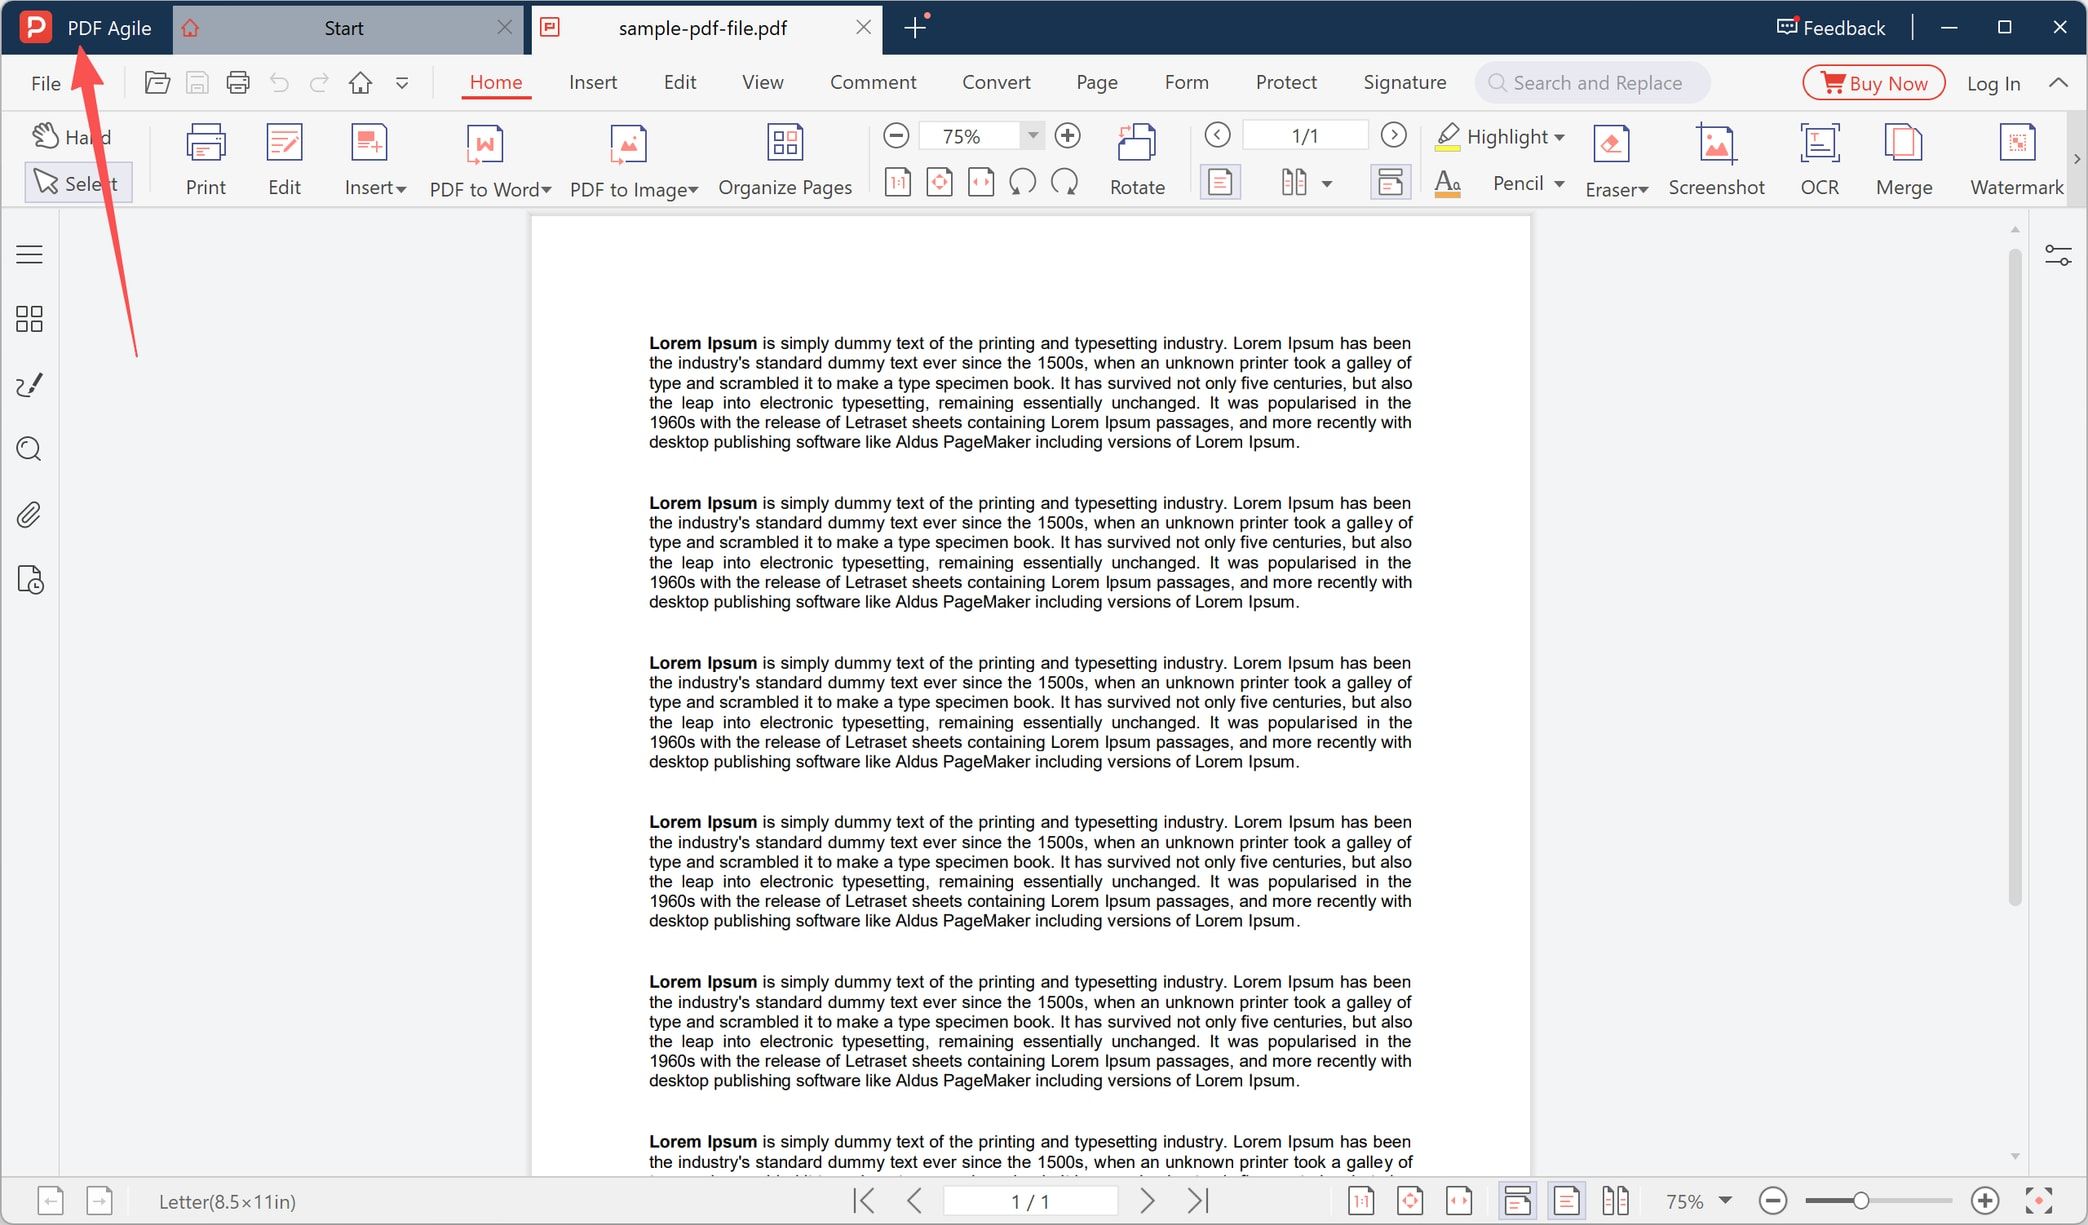The height and width of the screenshot is (1225, 2088).
Task: Click the Rotate pages button
Action: 1137,160
